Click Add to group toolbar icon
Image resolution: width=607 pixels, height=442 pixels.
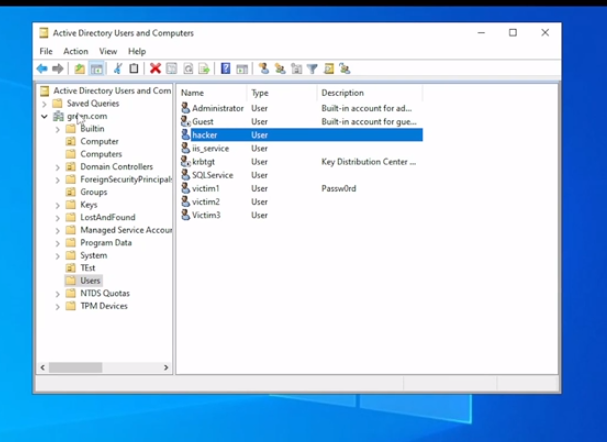click(x=345, y=69)
